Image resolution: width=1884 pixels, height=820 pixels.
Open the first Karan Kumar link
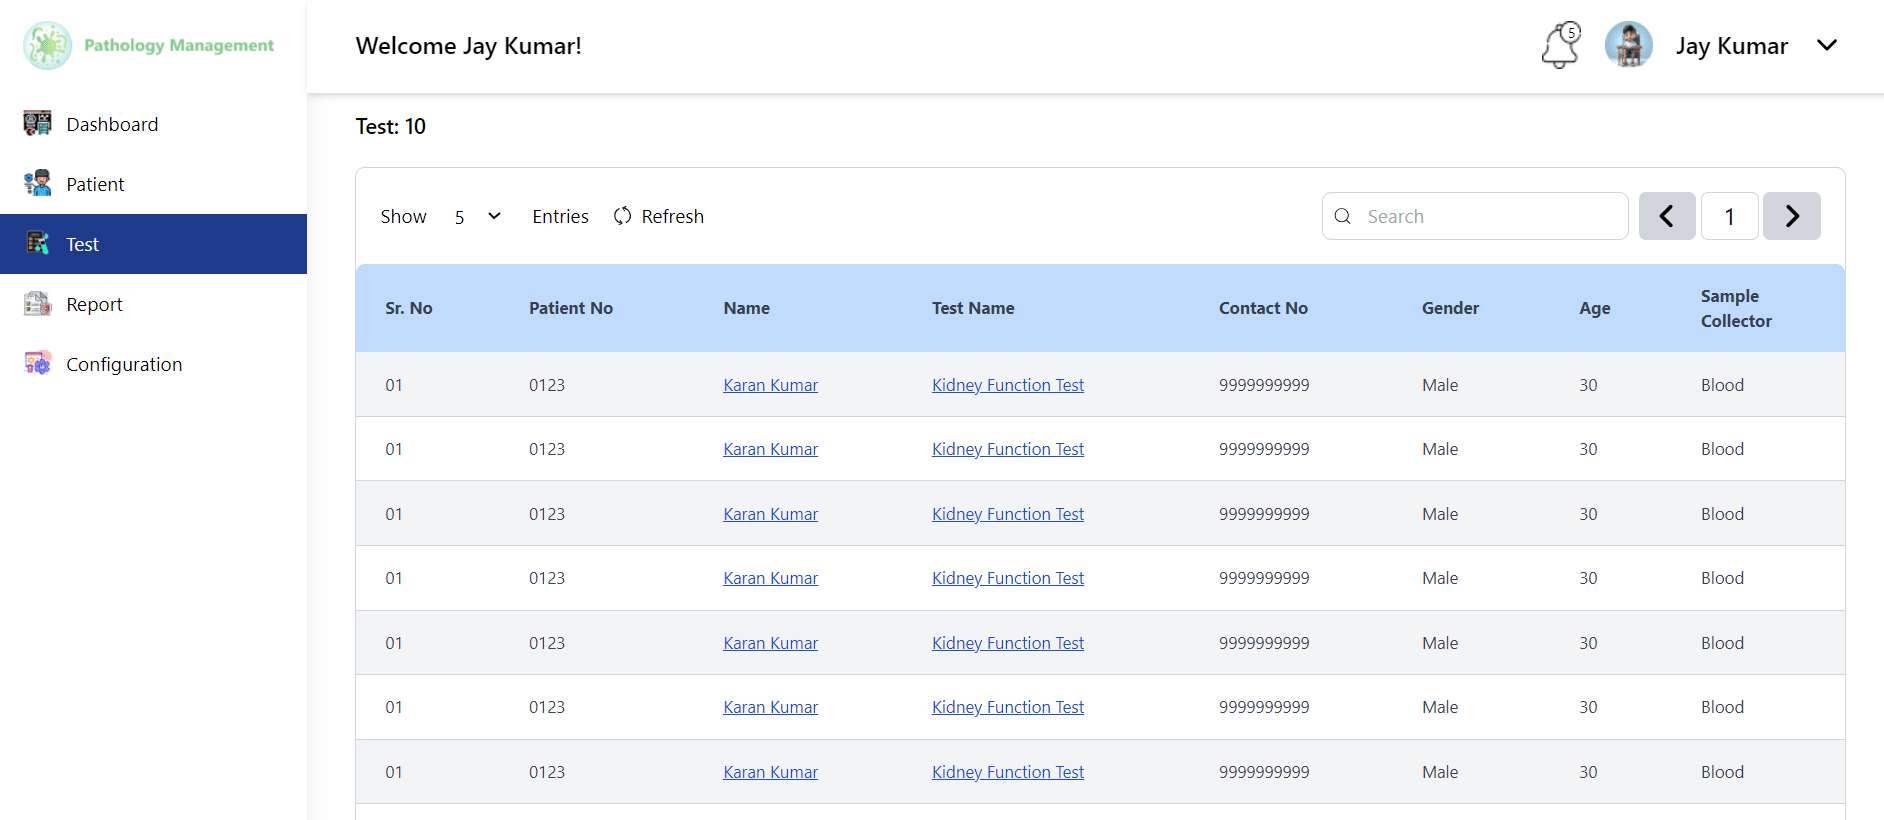tap(770, 385)
